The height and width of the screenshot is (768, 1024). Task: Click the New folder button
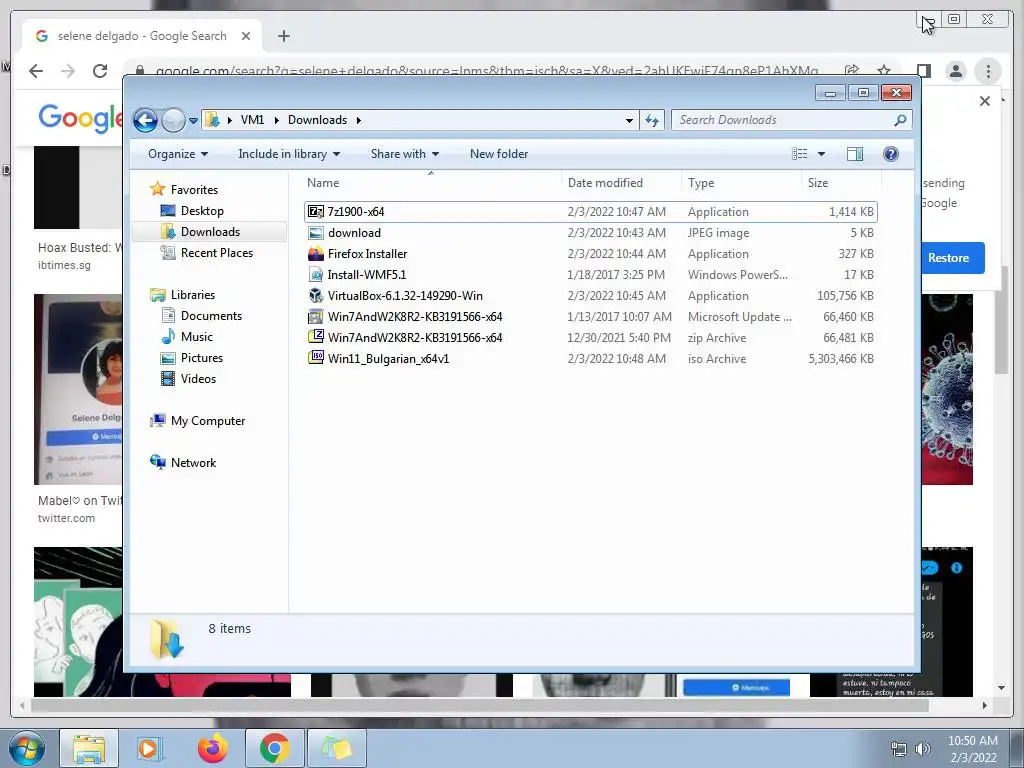coord(499,154)
